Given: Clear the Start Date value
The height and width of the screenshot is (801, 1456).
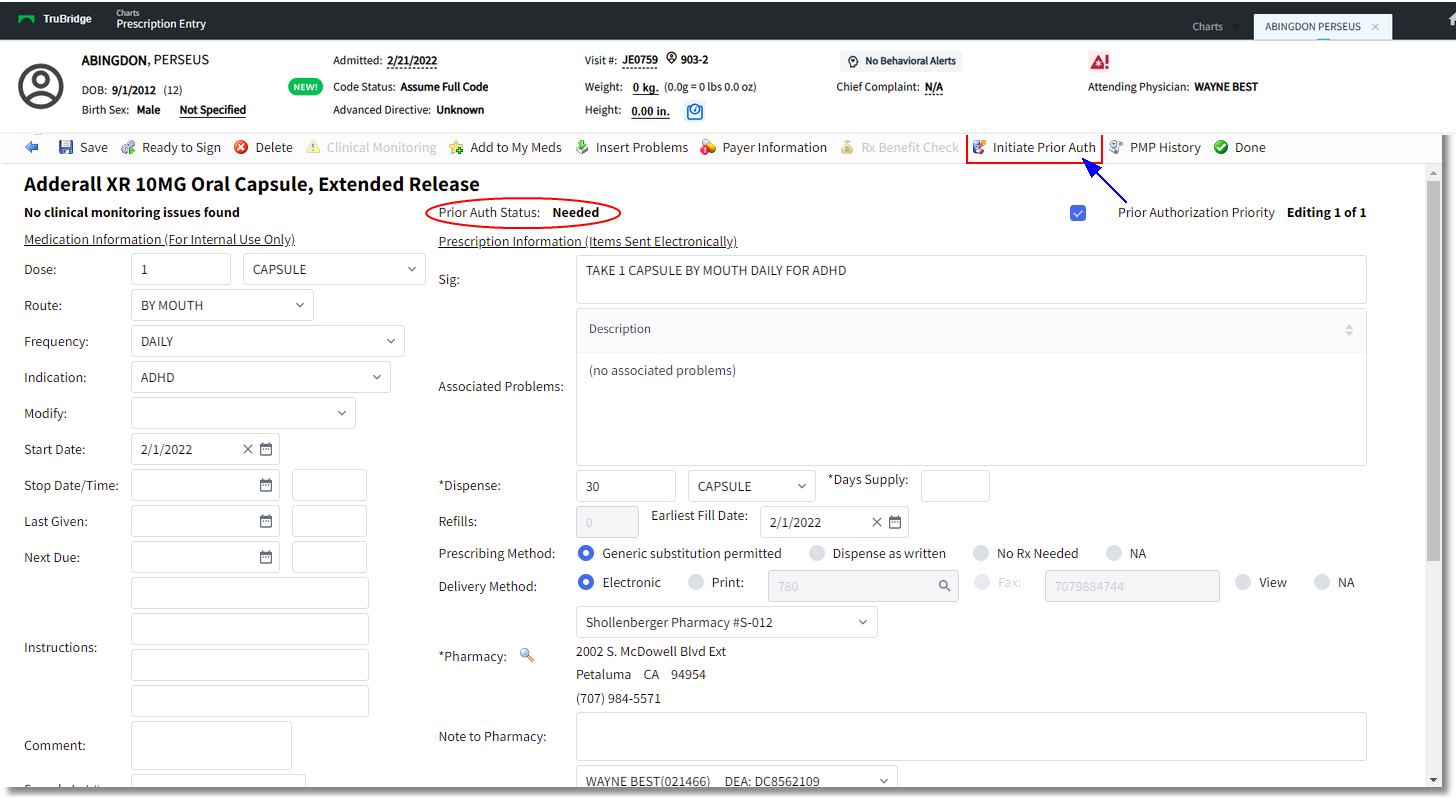Looking at the screenshot, I should (x=248, y=449).
